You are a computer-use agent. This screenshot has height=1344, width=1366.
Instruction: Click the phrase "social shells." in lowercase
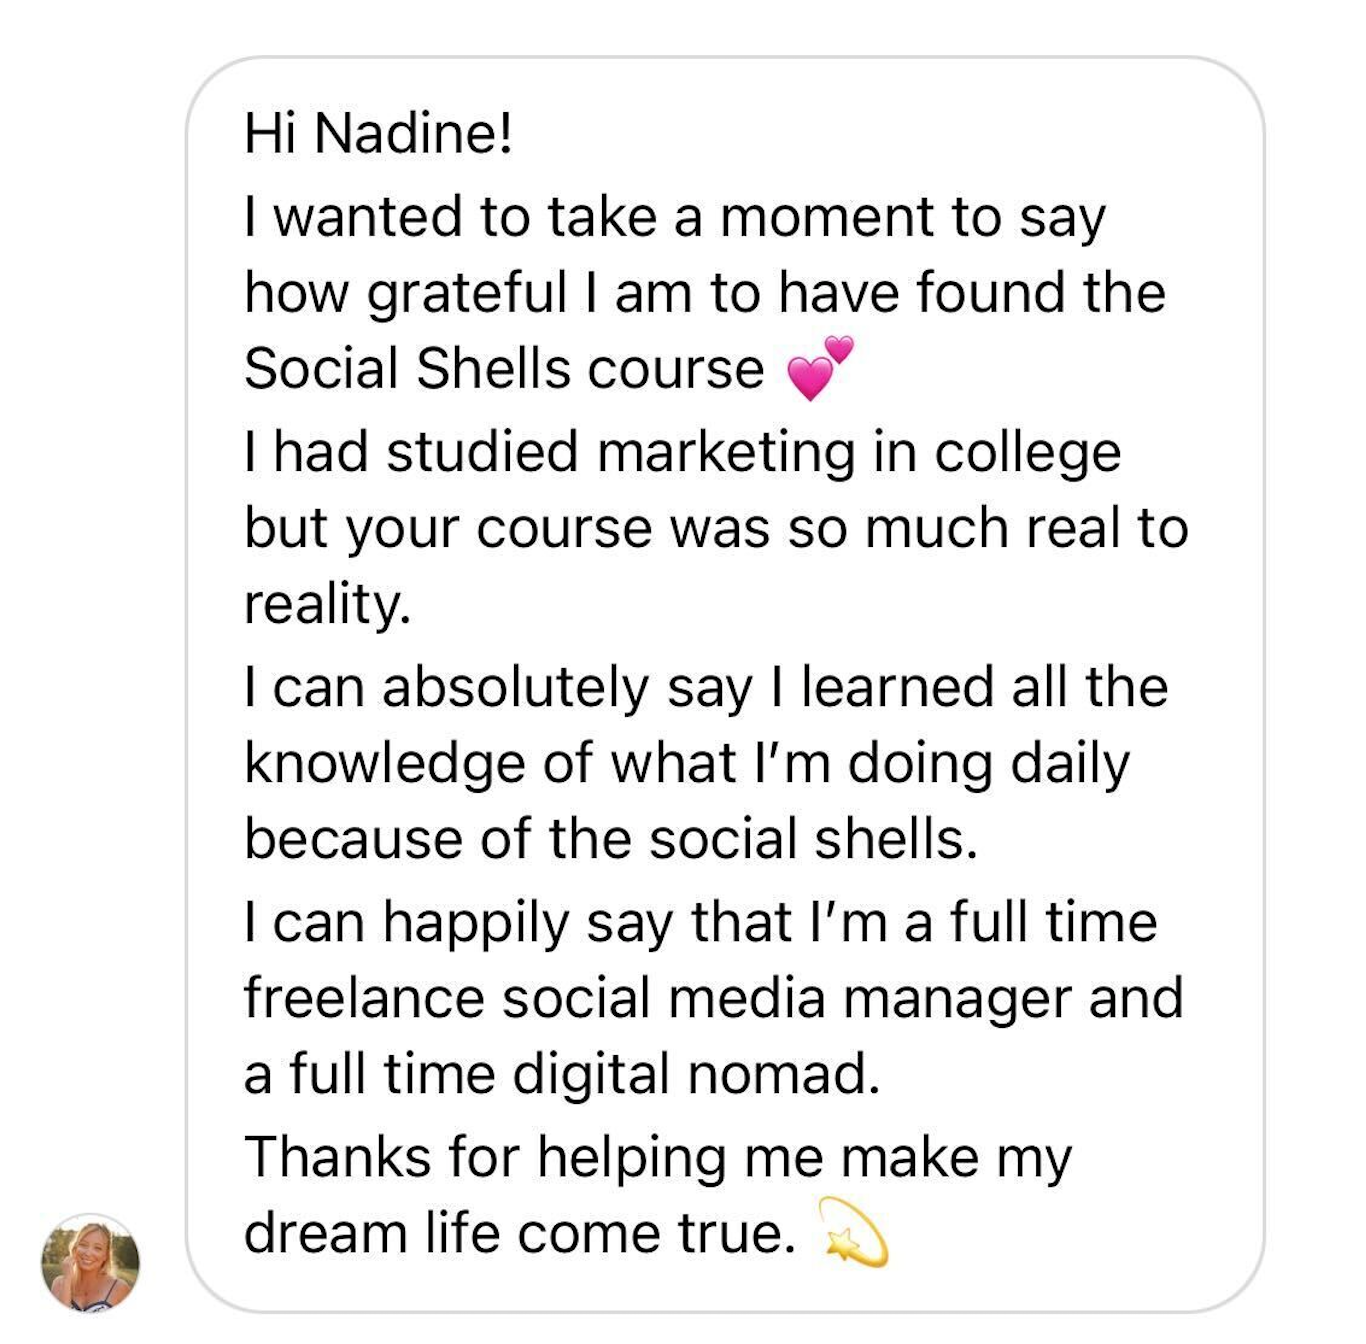pyautogui.click(x=813, y=839)
